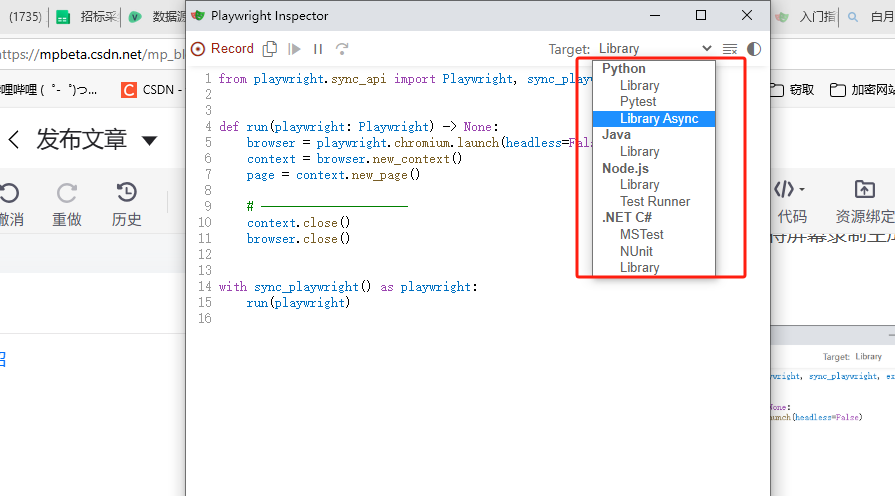Pause the script execution
895x496 pixels.
coord(318,49)
